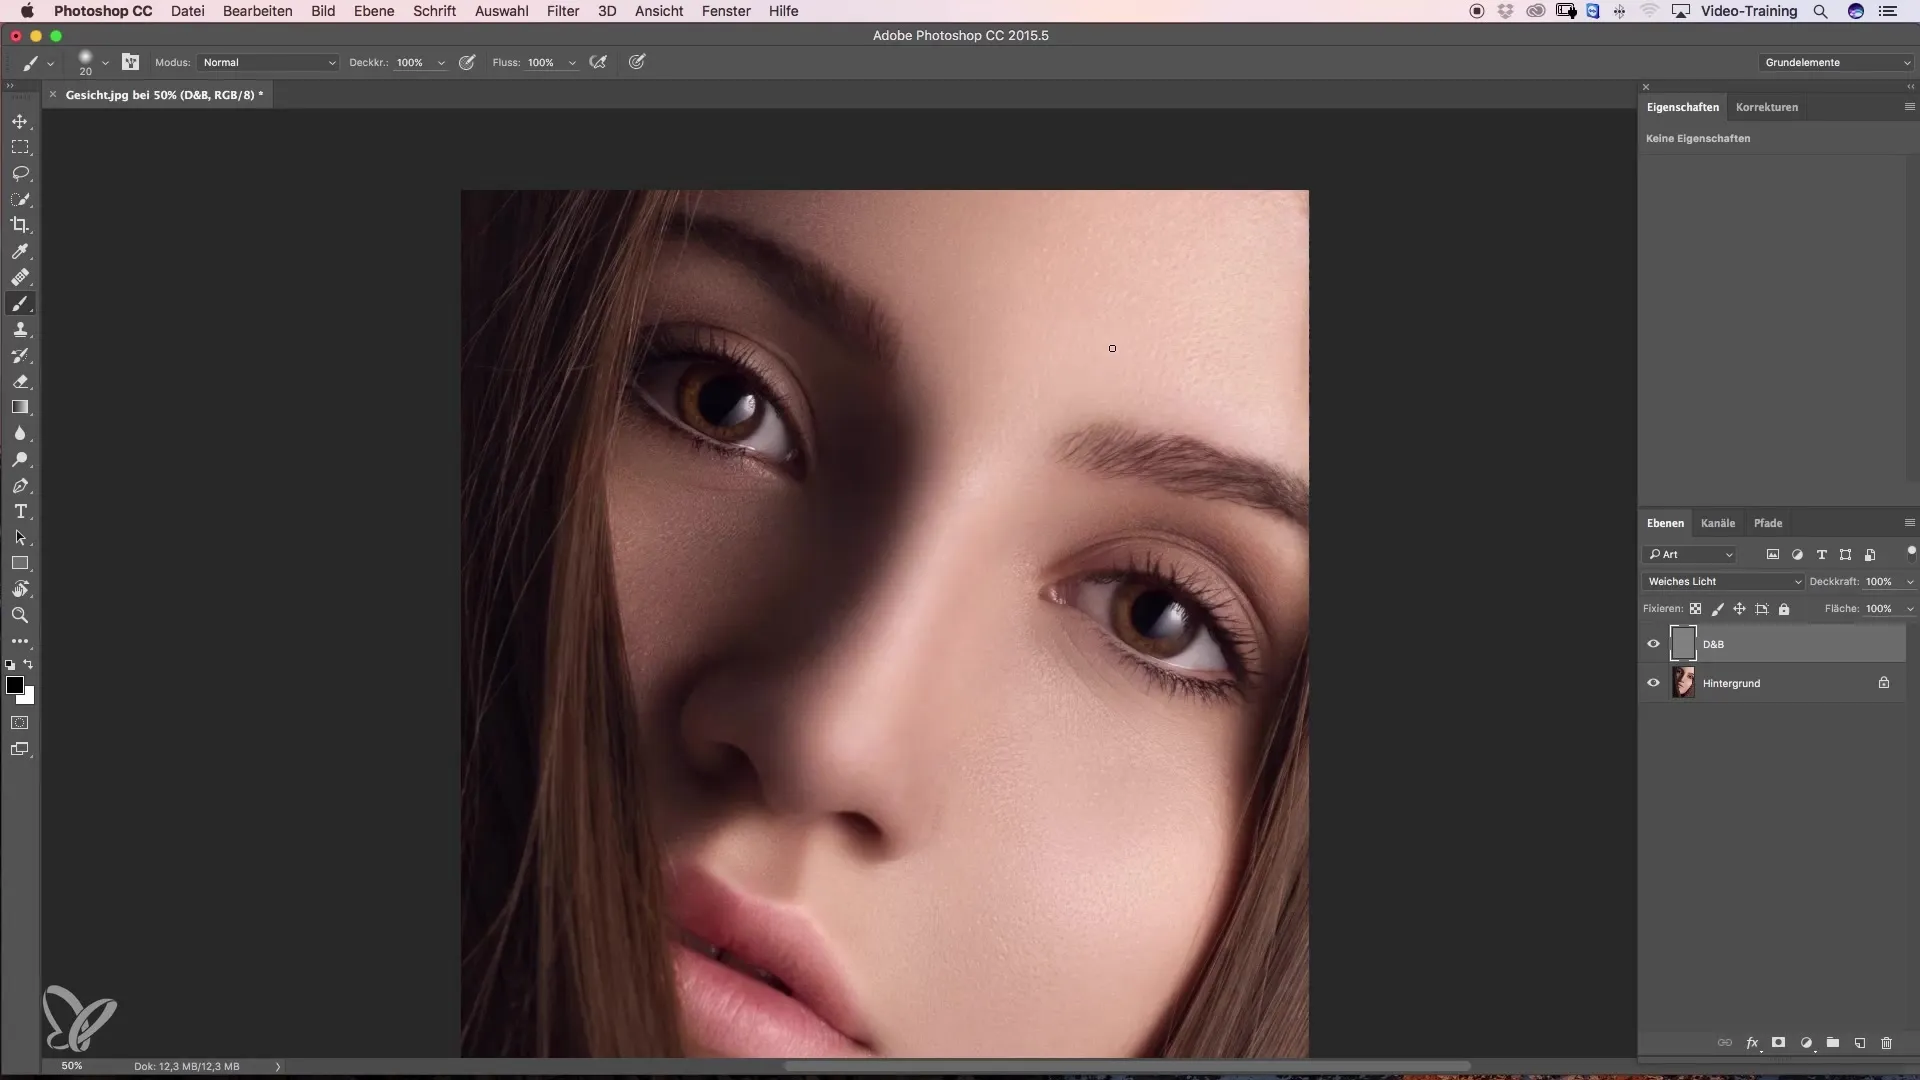Select the Eraser tool
This screenshot has width=1920, height=1080.
pos(20,381)
